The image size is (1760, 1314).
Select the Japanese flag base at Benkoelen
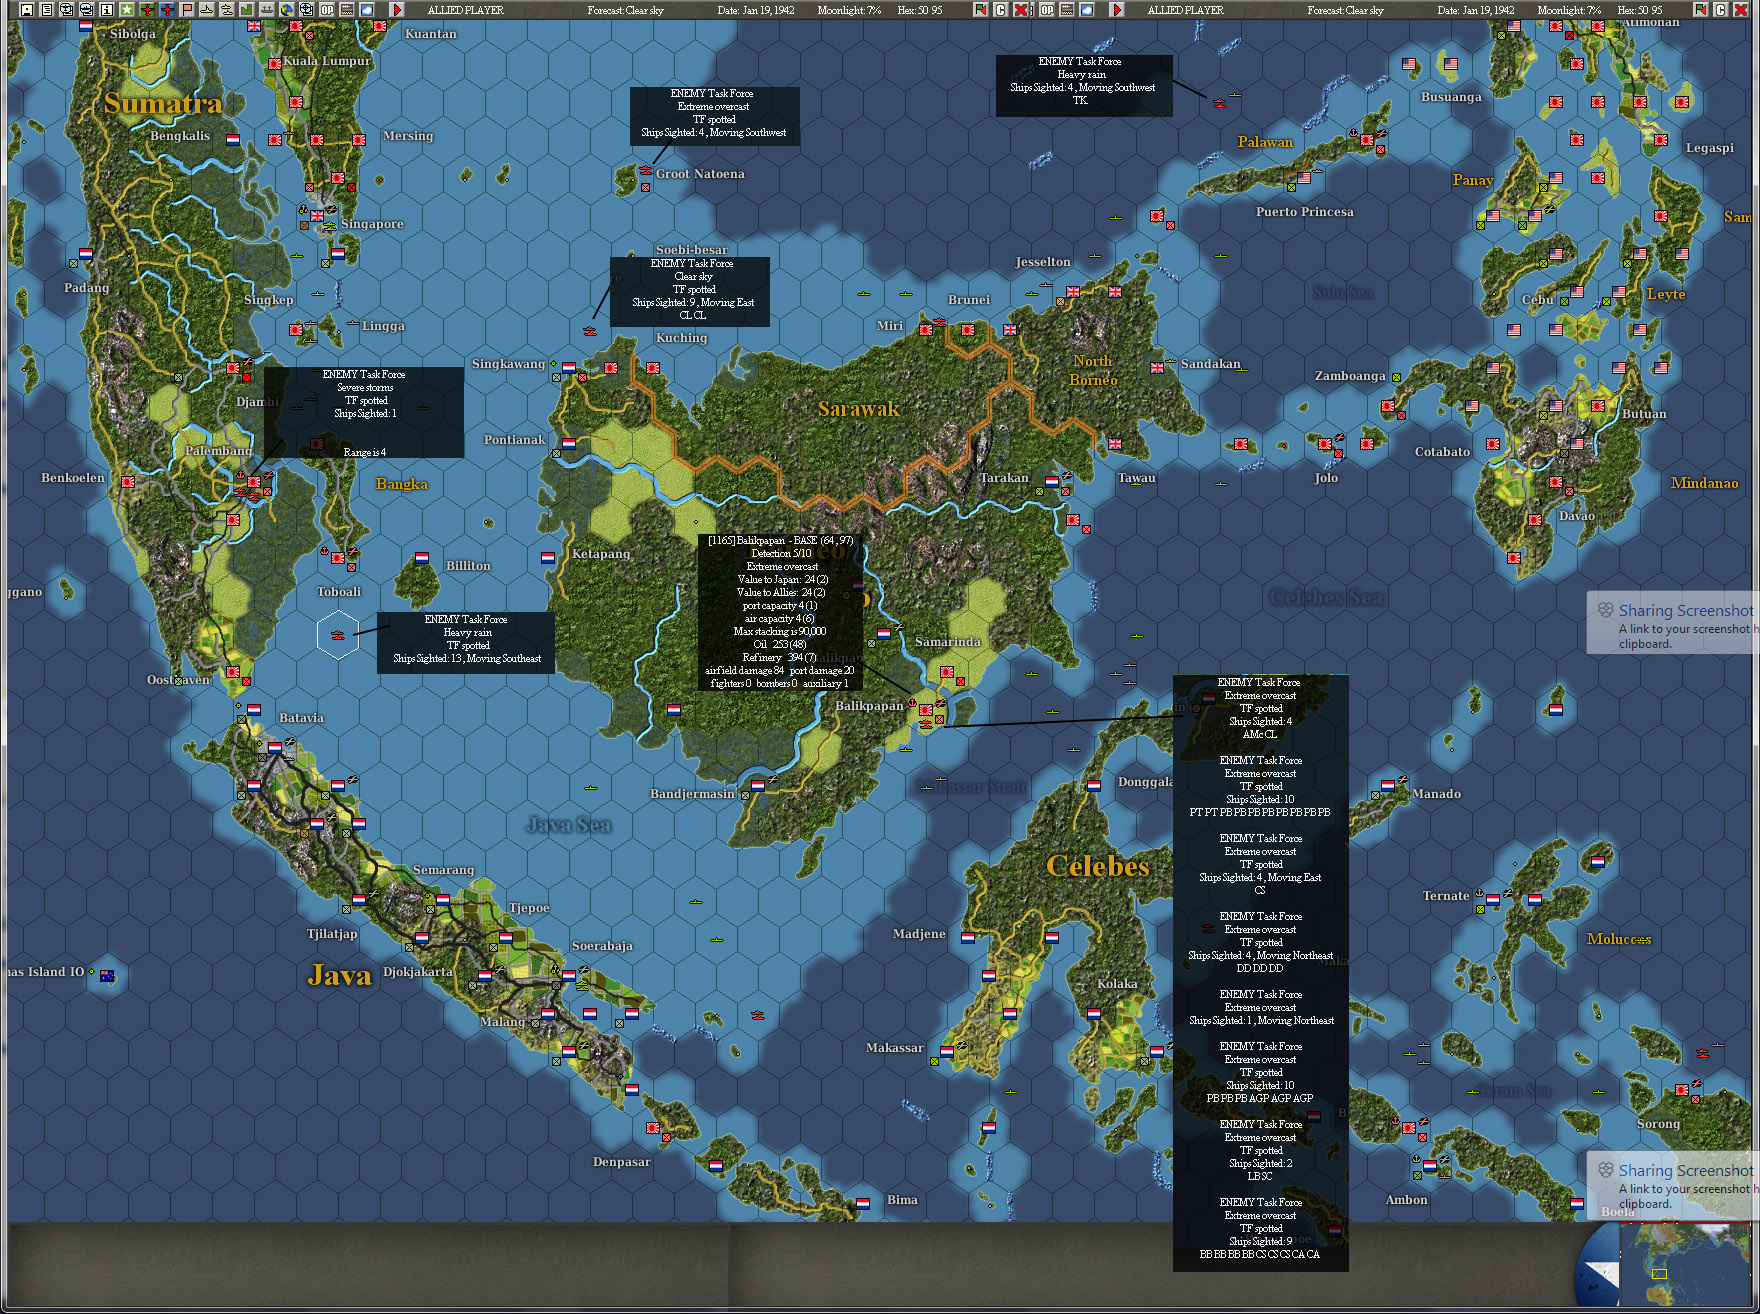[128, 482]
